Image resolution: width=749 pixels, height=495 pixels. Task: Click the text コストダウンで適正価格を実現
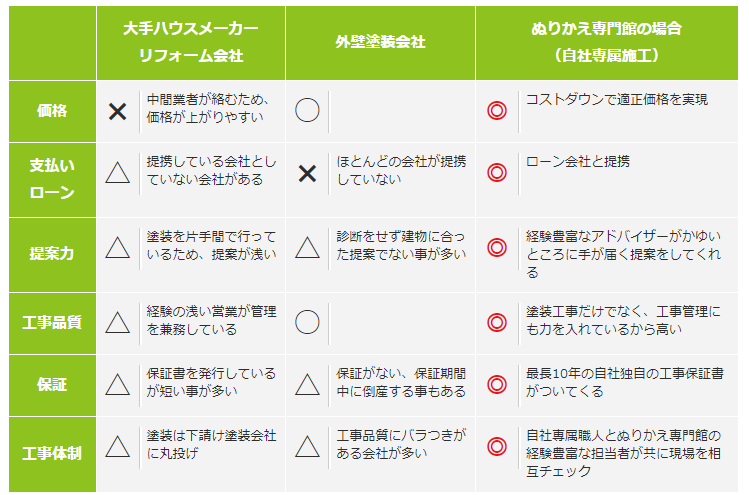[x=617, y=100]
